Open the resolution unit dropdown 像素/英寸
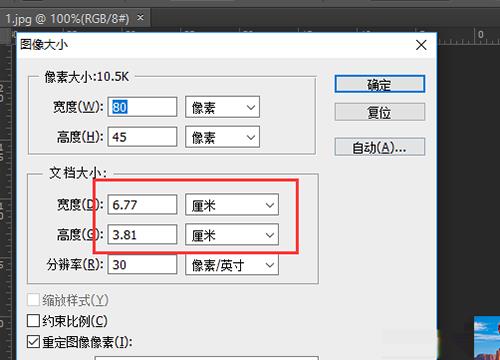Viewport: 500px width, 360px height. click(x=232, y=265)
